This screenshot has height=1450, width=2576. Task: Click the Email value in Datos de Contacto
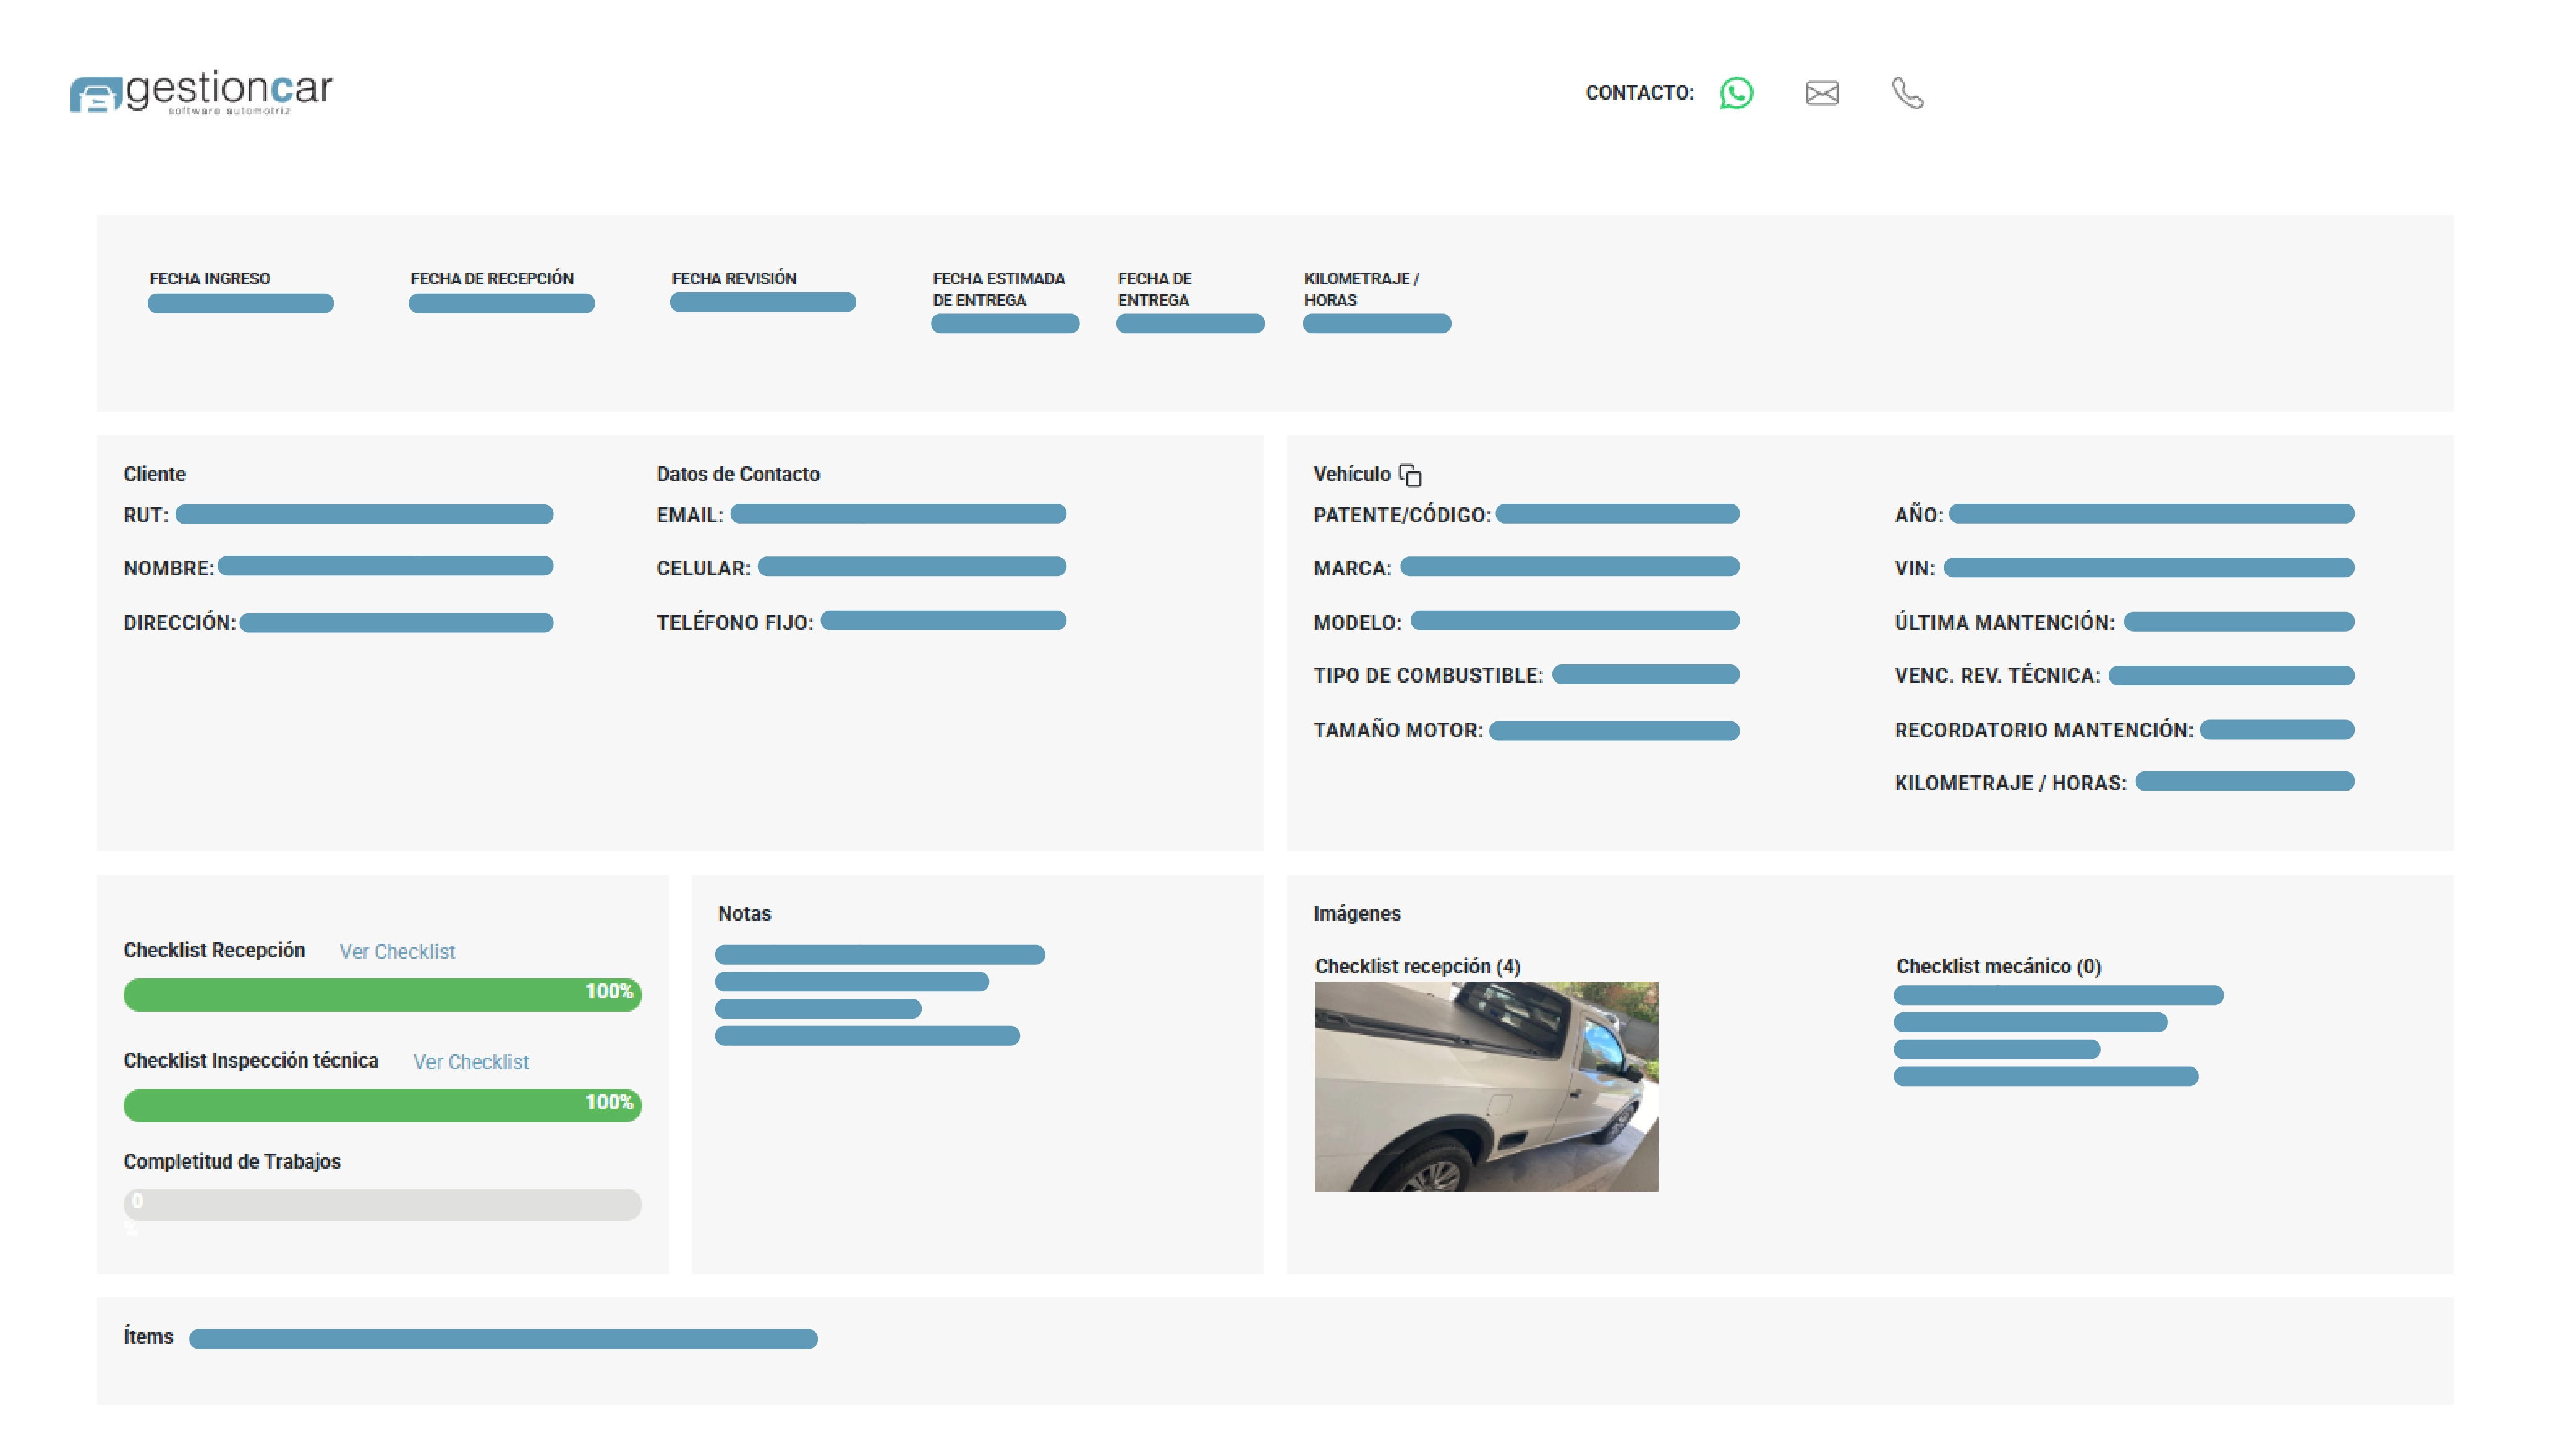898,514
